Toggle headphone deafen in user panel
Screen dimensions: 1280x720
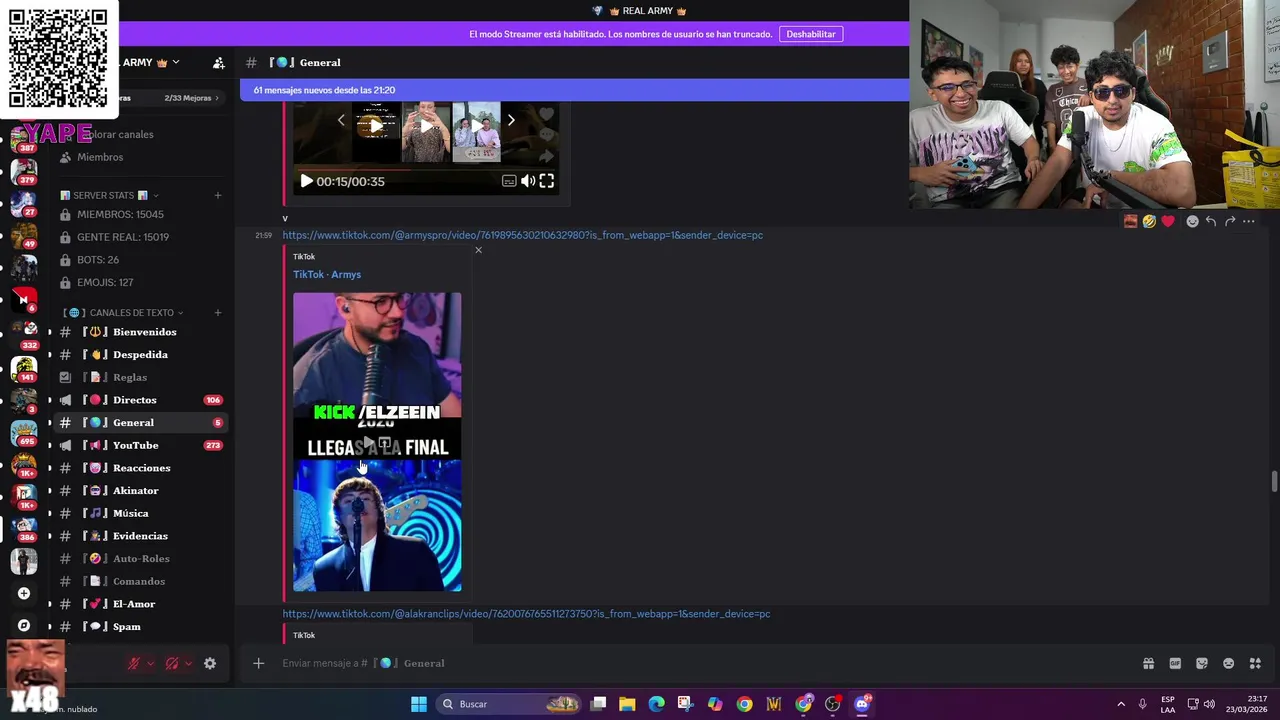[172, 663]
